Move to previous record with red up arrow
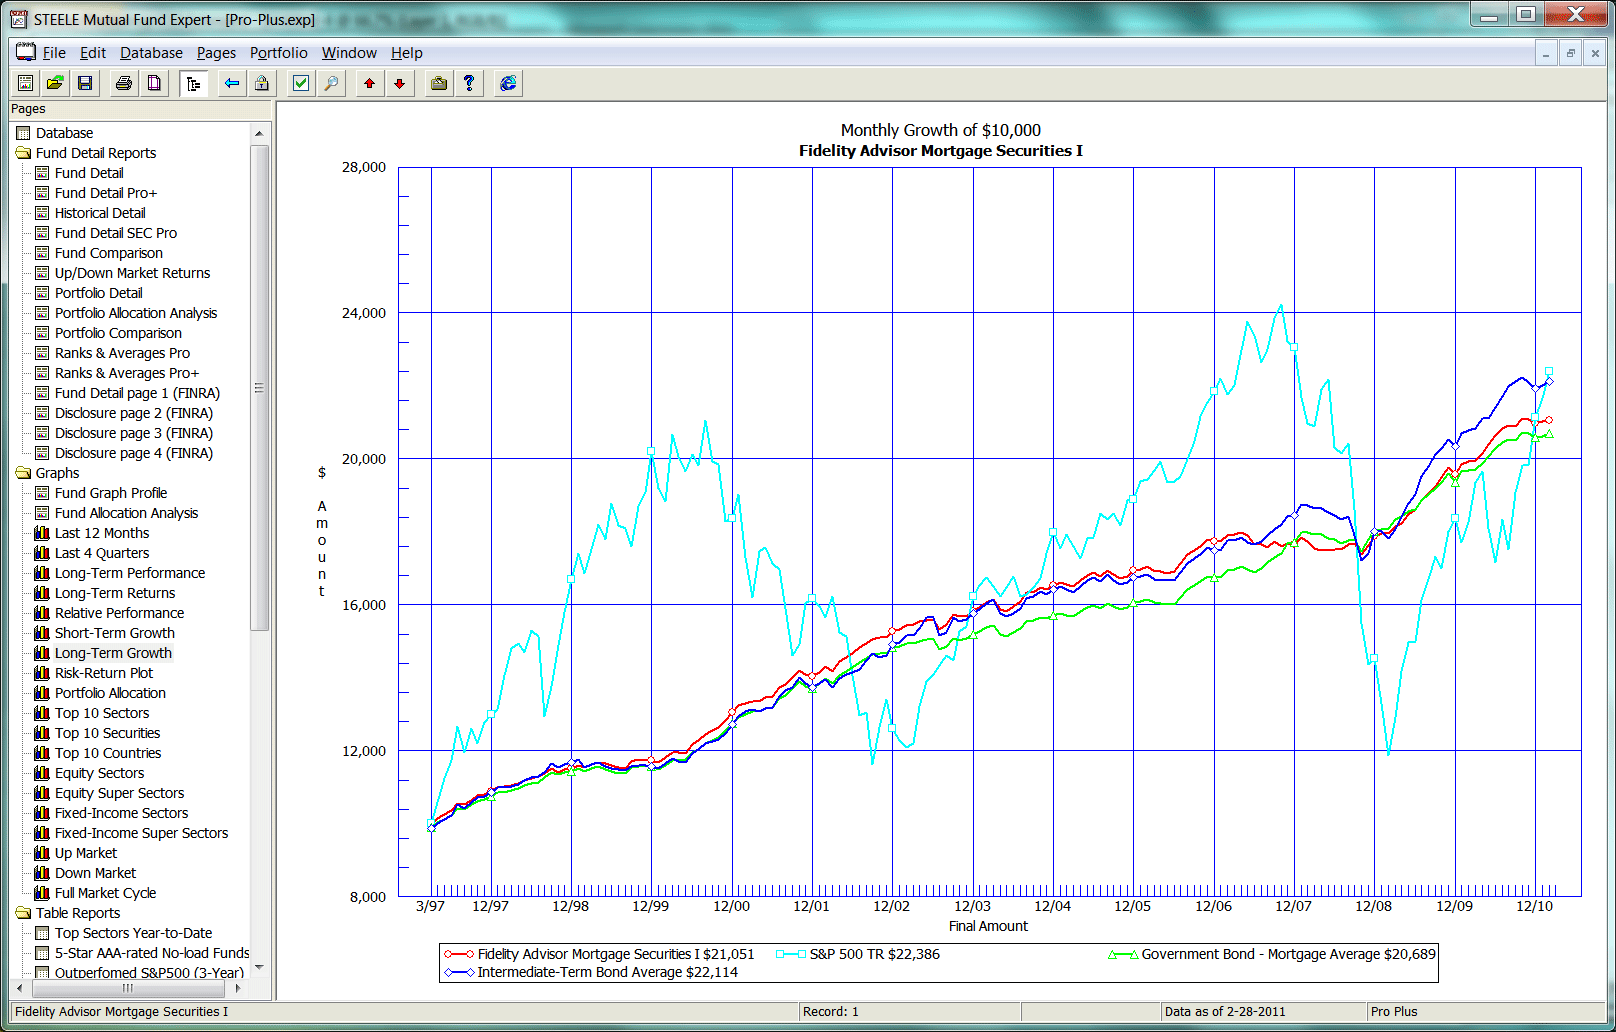 370,83
